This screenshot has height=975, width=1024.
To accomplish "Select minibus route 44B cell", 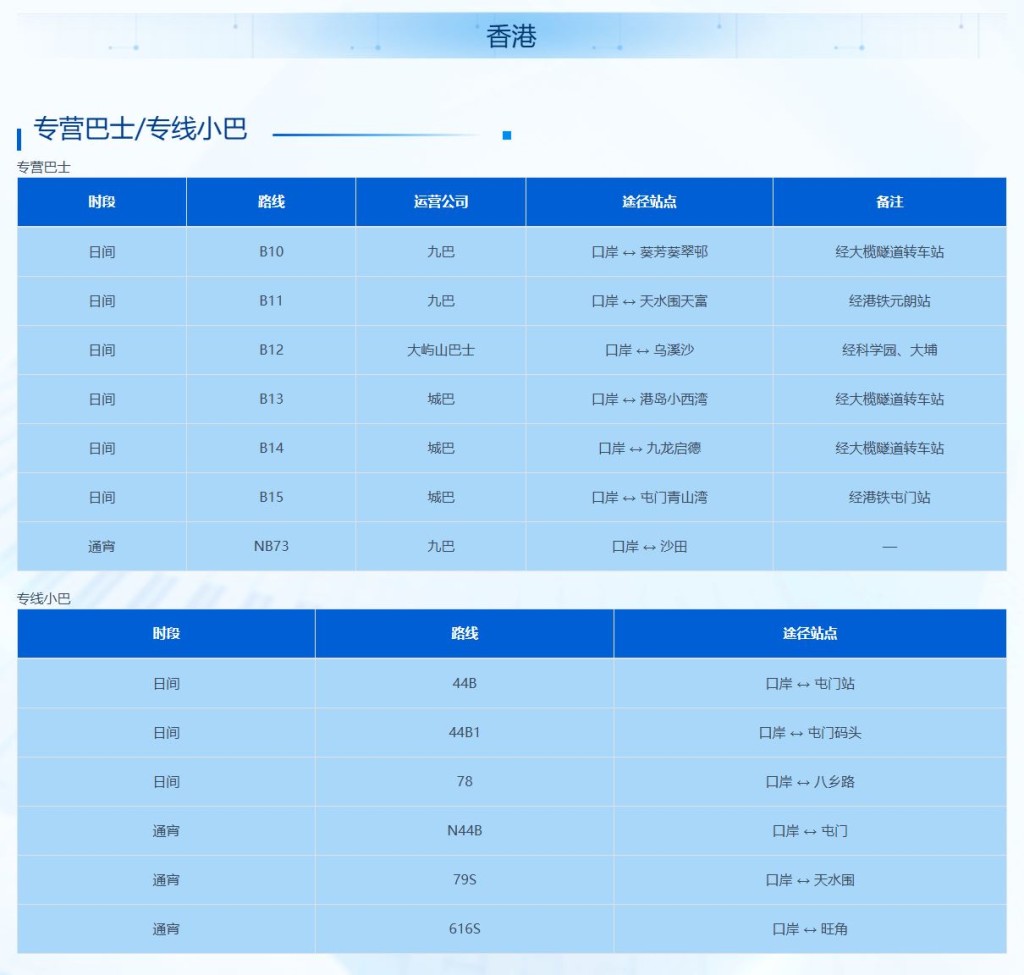I will pos(464,683).
